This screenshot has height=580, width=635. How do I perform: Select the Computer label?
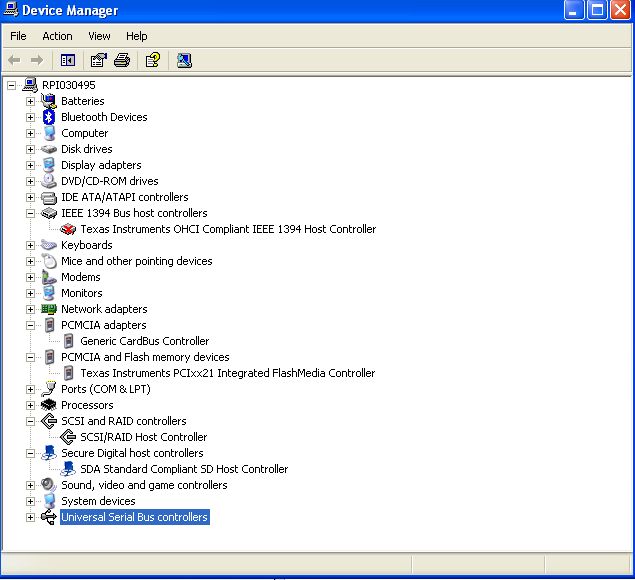coord(84,133)
